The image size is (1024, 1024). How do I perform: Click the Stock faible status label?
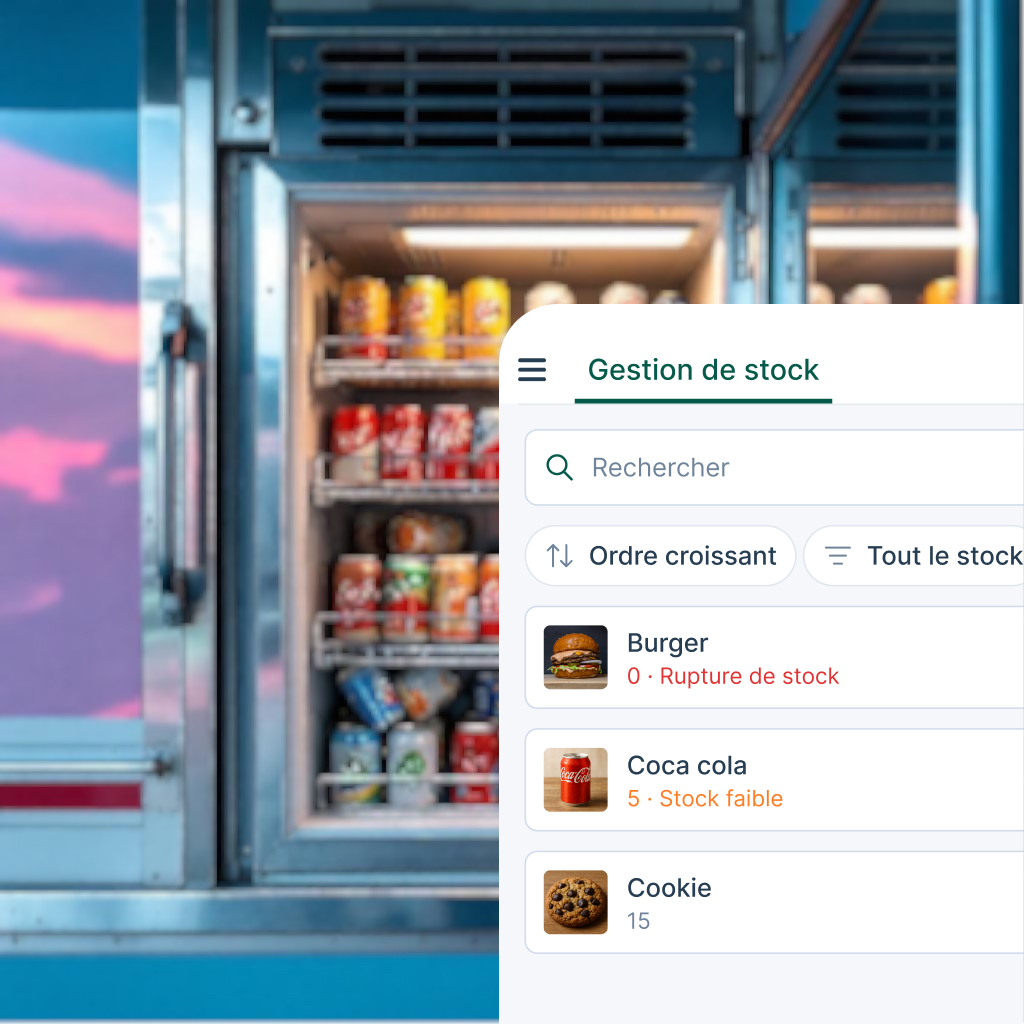tap(721, 798)
